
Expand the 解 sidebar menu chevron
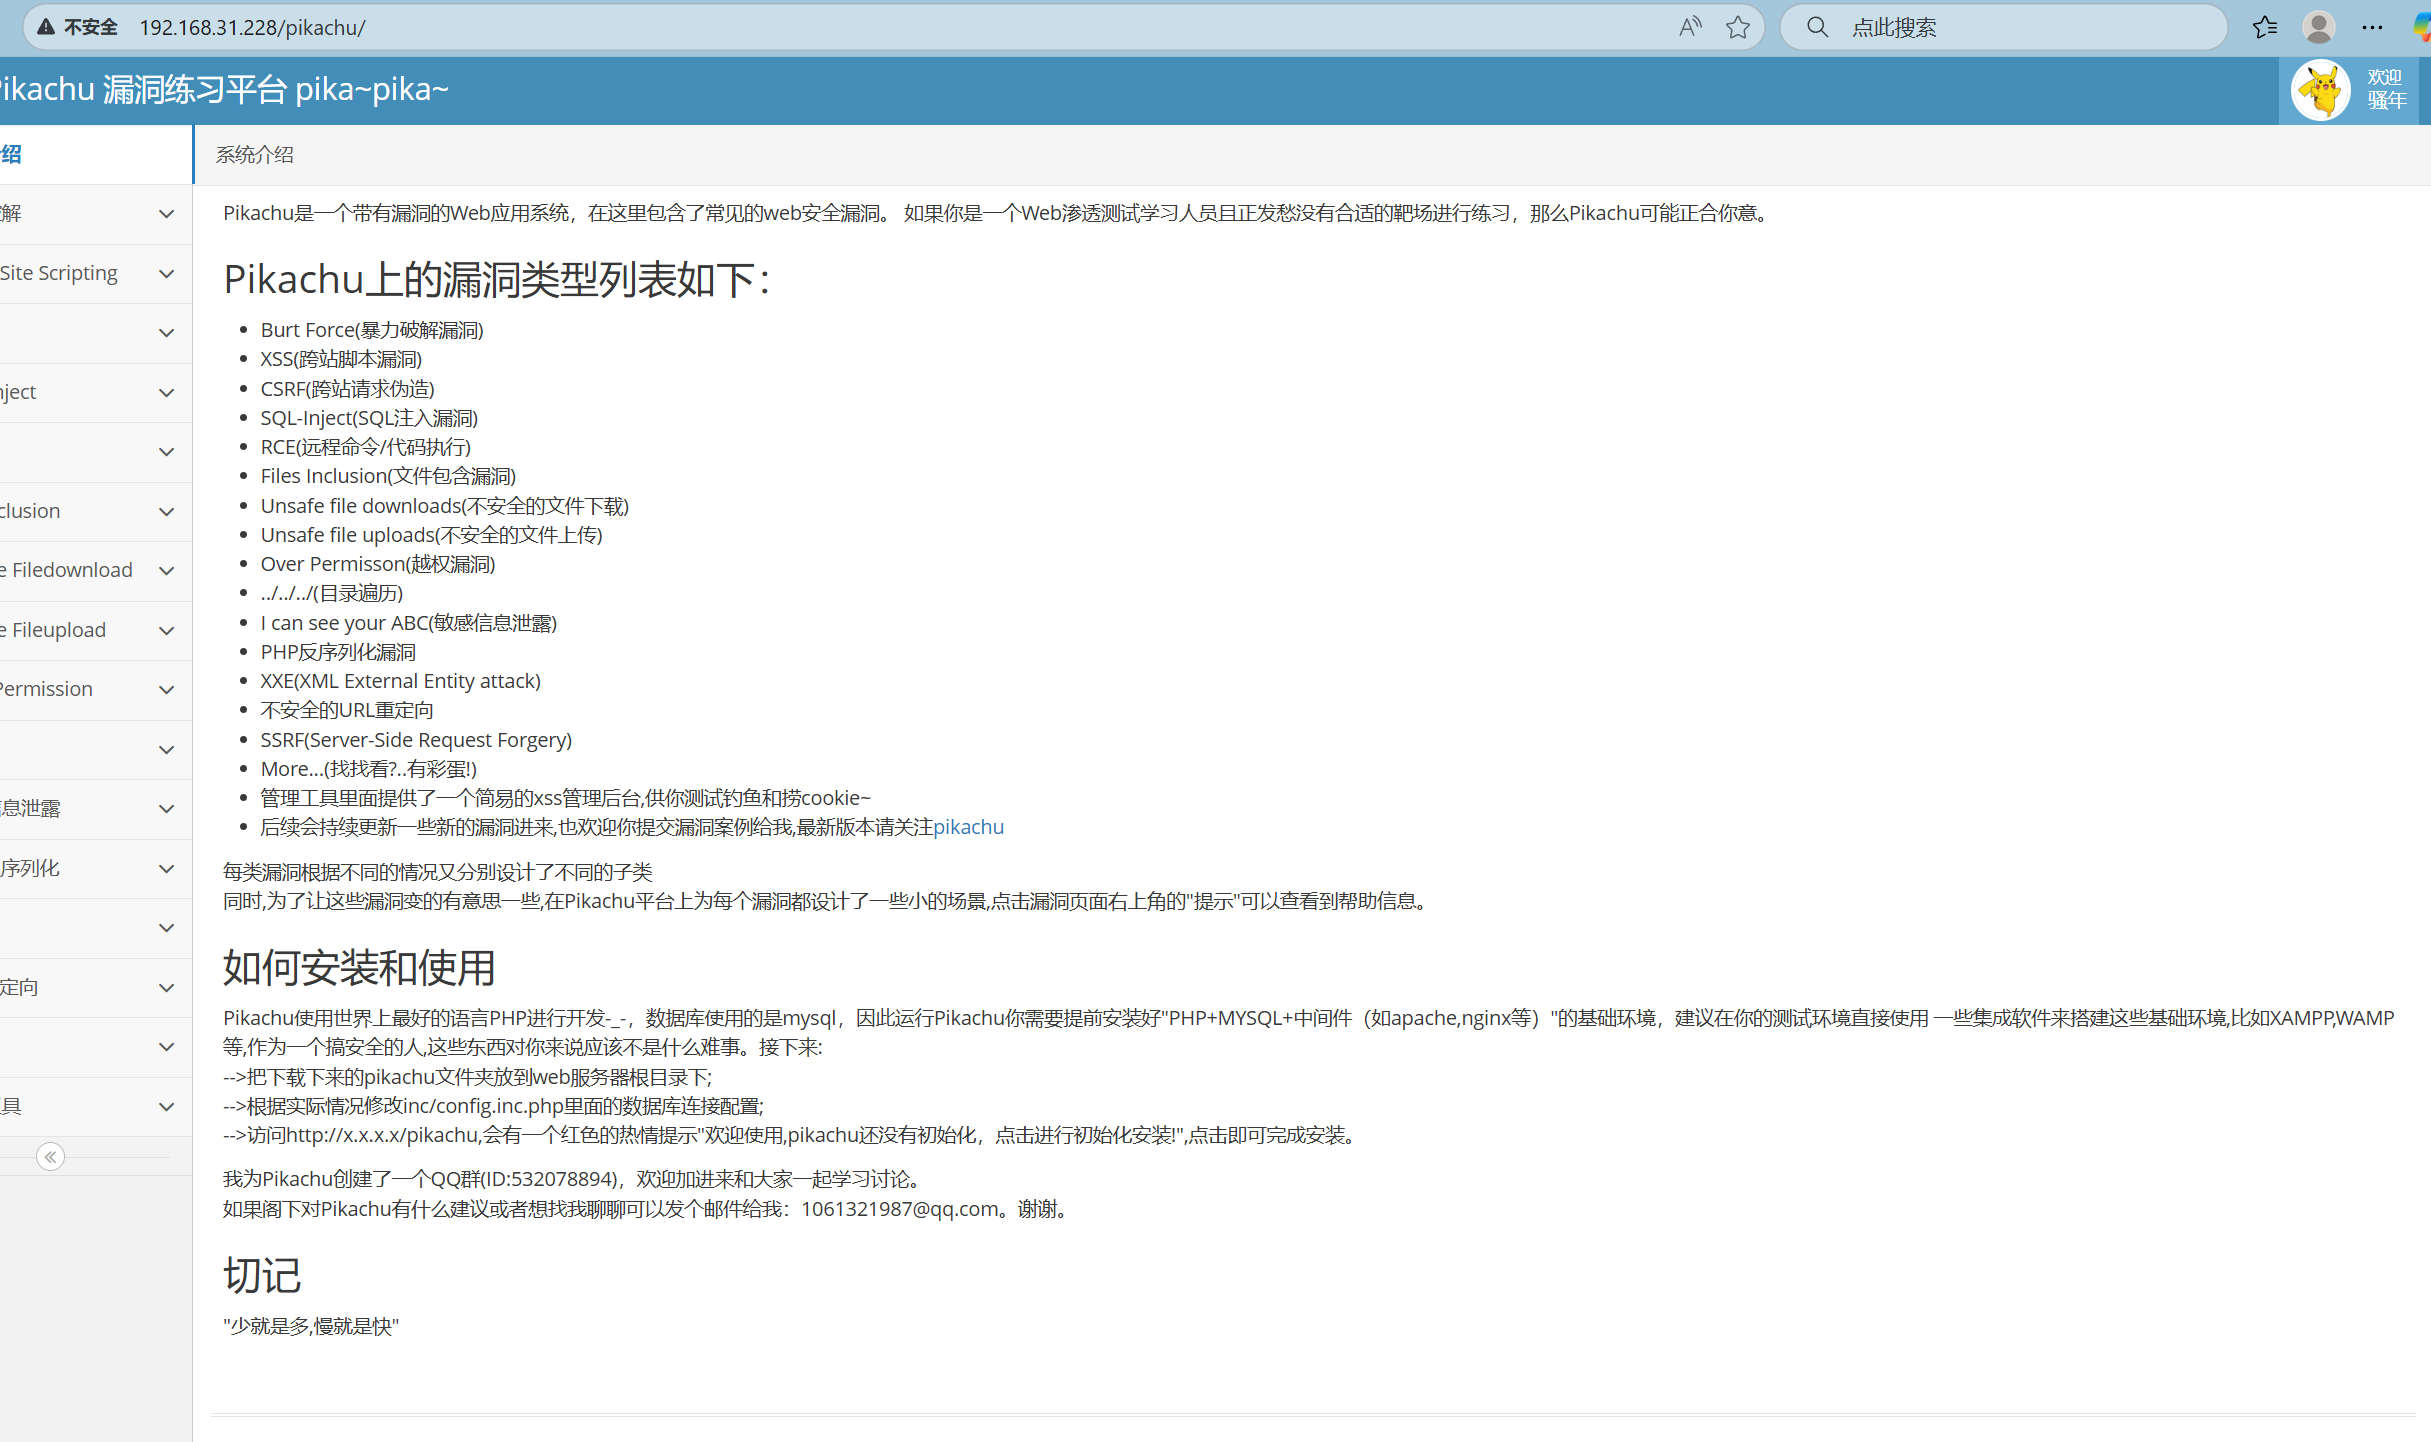click(167, 214)
